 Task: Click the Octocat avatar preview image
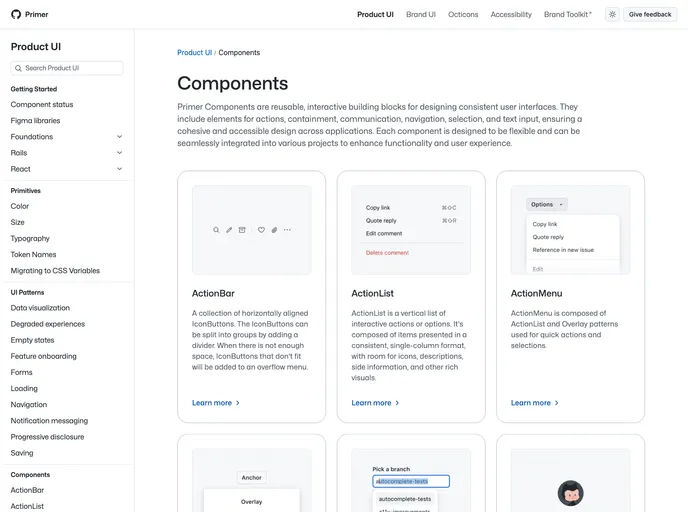pyautogui.click(x=570, y=493)
